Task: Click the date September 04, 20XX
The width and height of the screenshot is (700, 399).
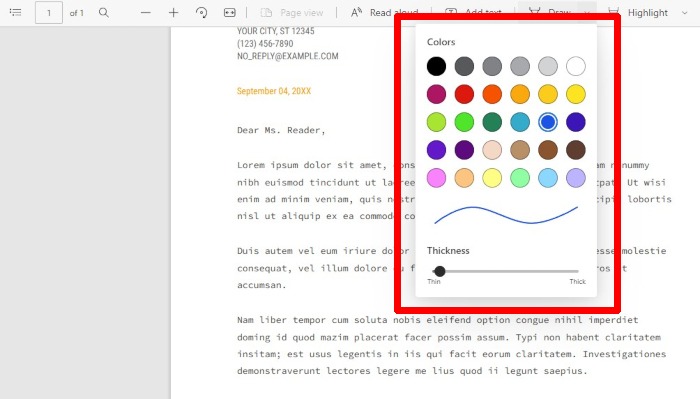Action: tap(274, 91)
